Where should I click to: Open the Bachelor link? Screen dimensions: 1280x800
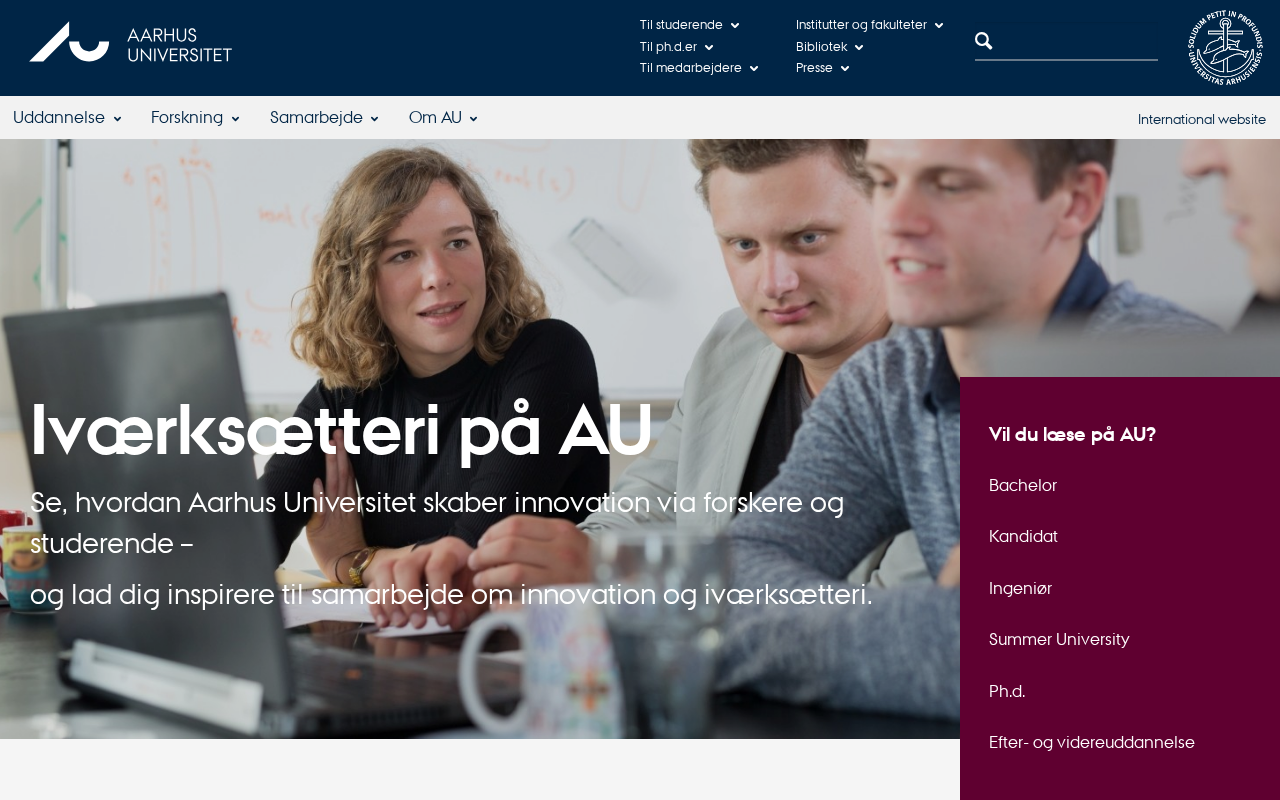coord(1023,486)
